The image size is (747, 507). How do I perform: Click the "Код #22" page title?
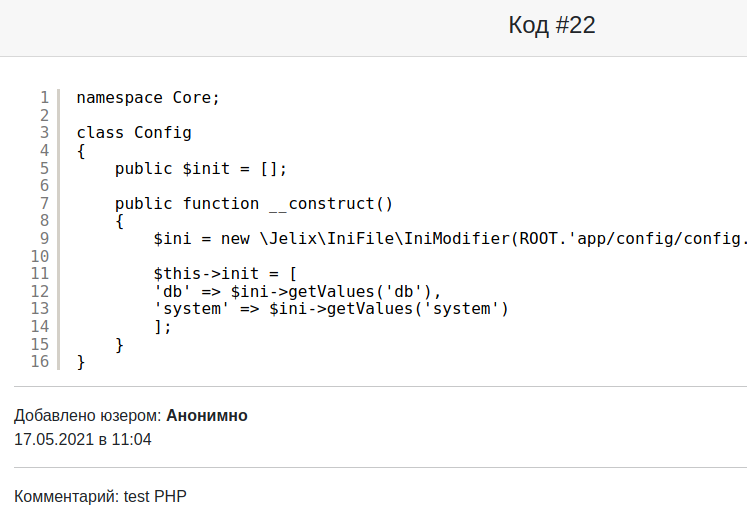point(551,26)
